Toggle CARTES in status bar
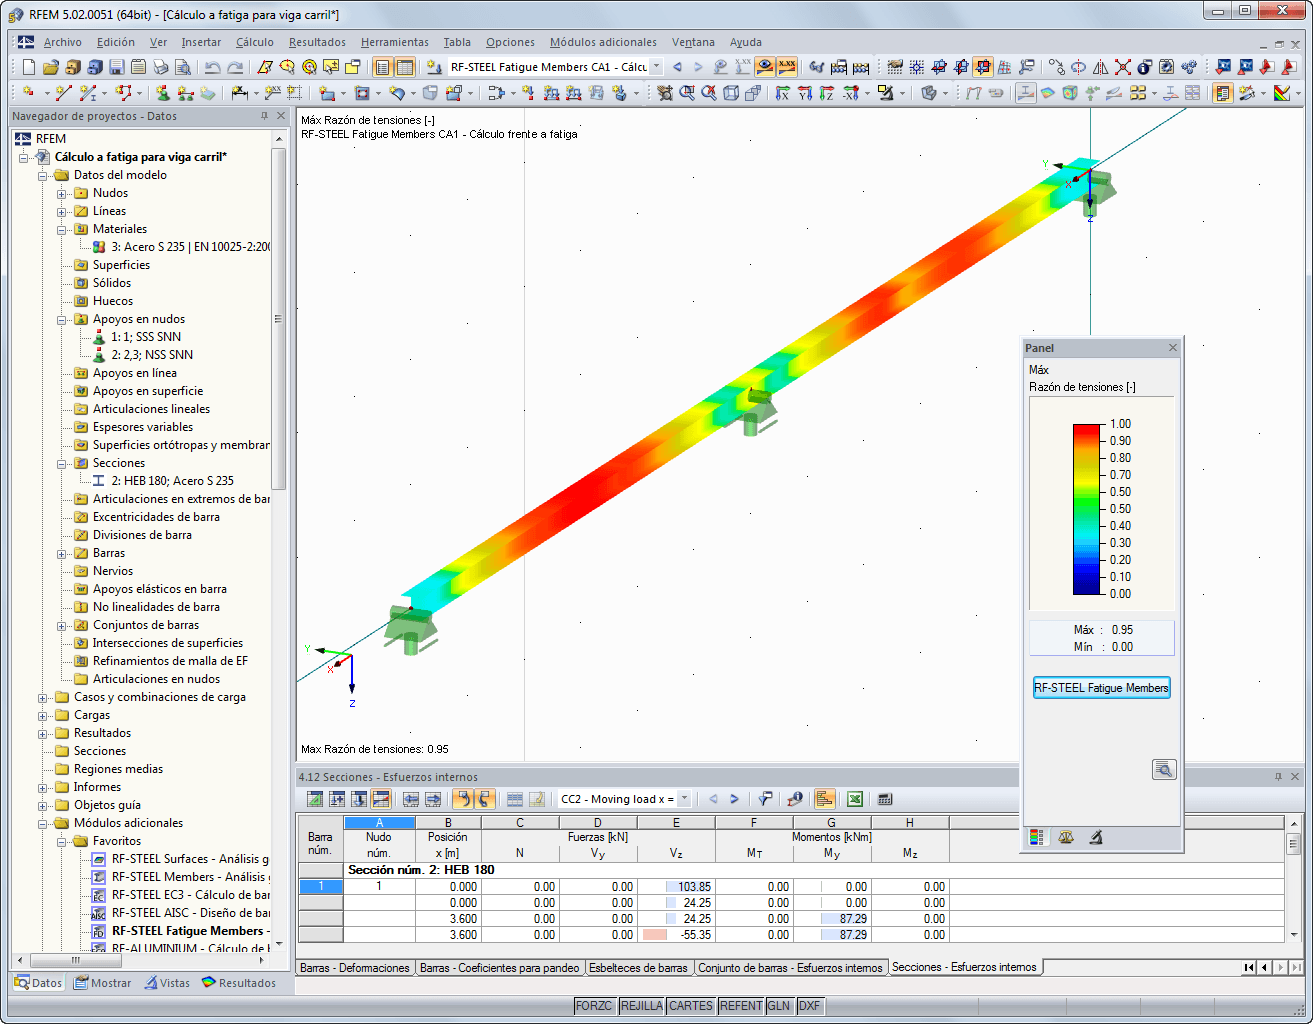Viewport: 1313px width, 1024px height. tap(691, 1006)
